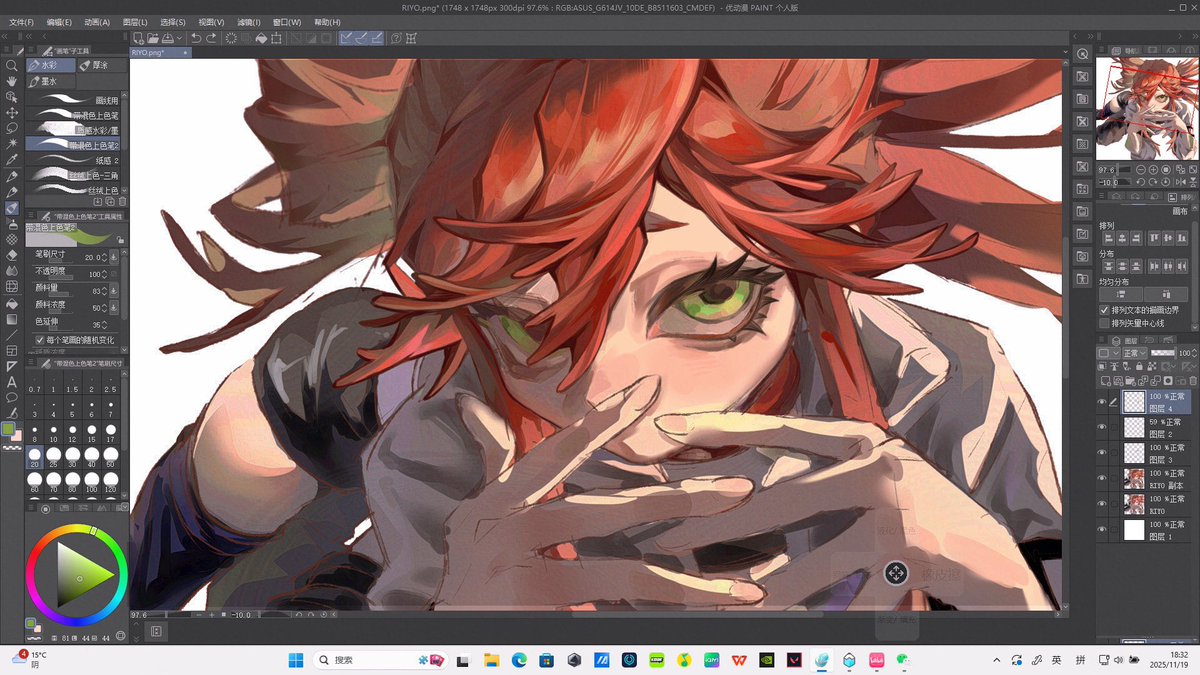The width and height of the screenshot is (1200, 675).
Task: Enable 排列矢量中心线 checkbox
Action: (x=1104, y=323)
